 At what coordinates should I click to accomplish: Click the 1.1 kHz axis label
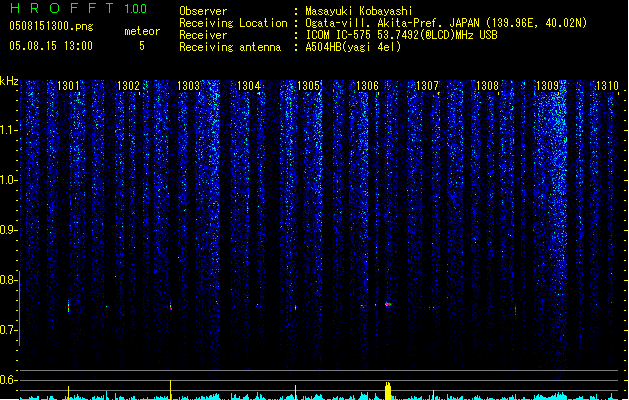point(8,130)
